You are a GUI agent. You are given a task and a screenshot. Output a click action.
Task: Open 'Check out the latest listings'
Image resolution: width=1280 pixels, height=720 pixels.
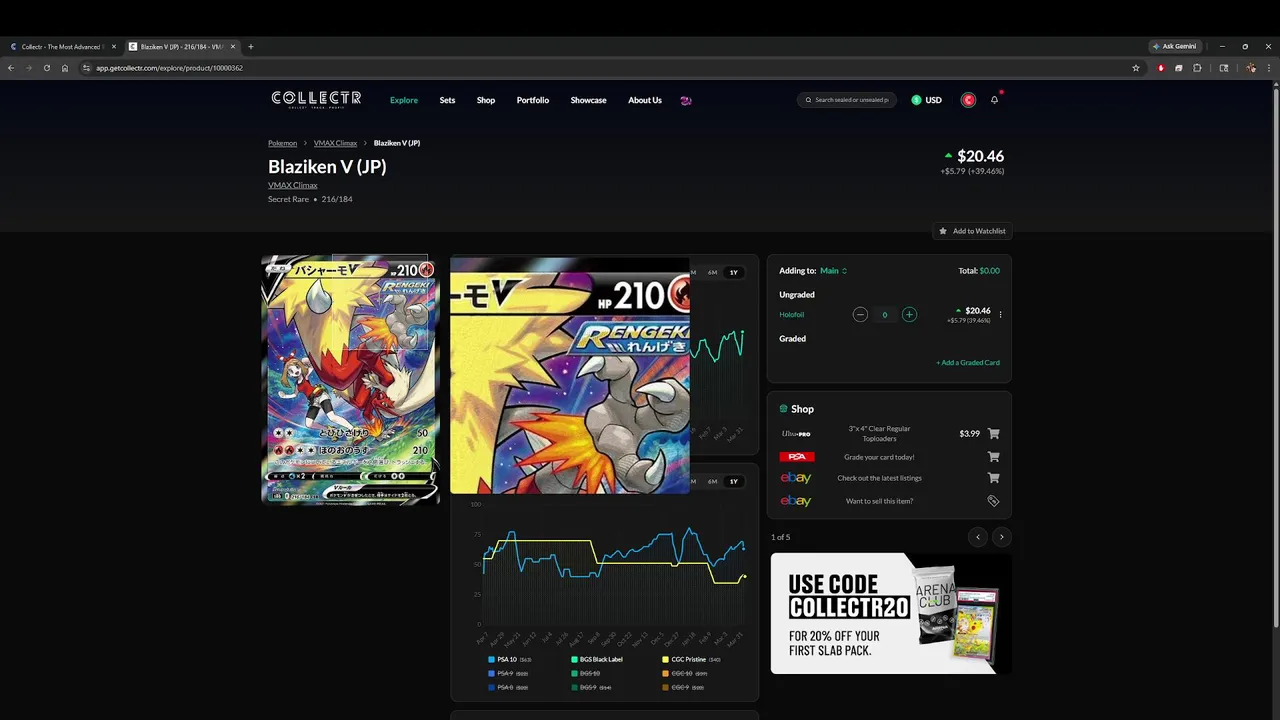point(879,478)
